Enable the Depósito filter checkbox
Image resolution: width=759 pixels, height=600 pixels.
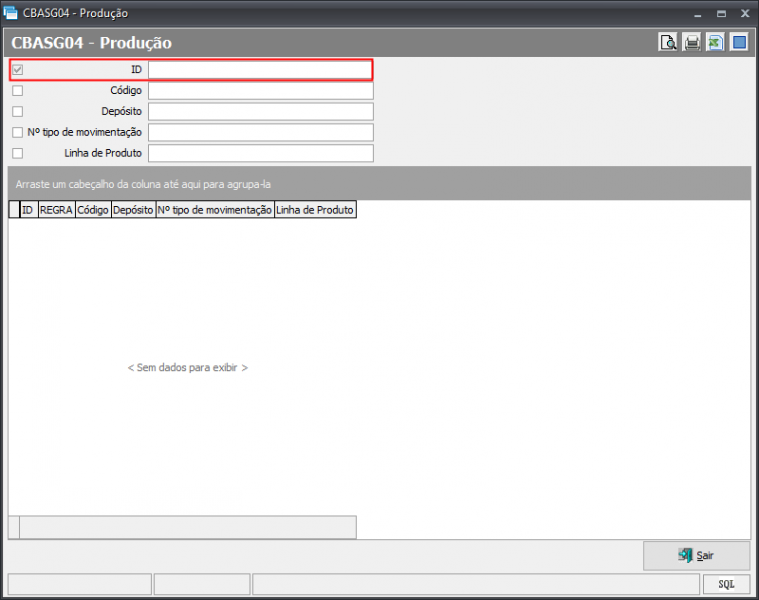click(17, 111)
